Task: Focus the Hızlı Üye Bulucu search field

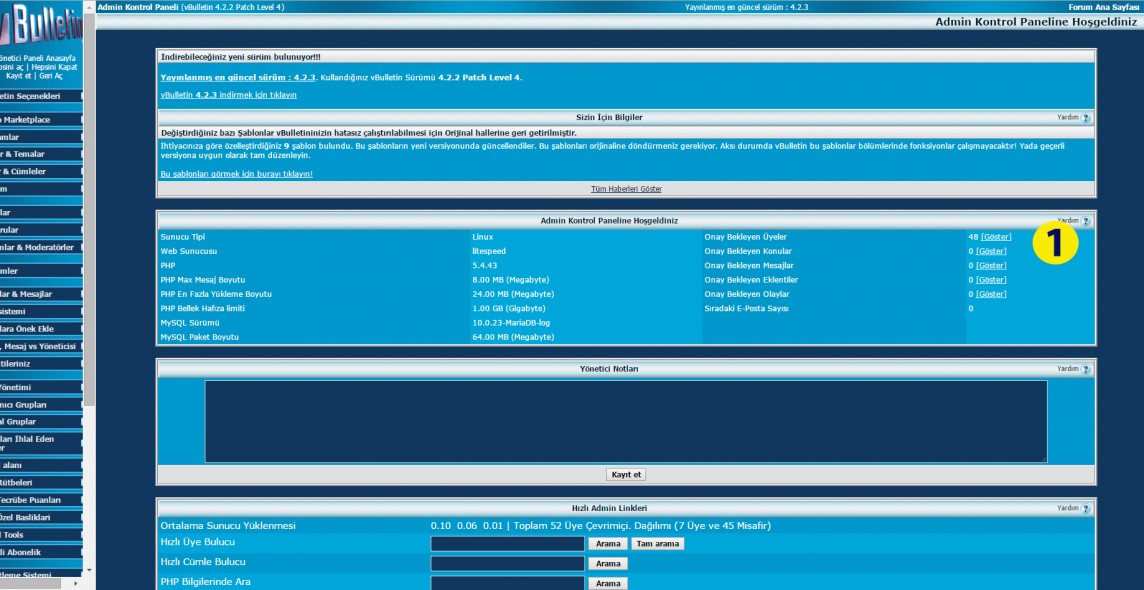Action: pos(507,544)
